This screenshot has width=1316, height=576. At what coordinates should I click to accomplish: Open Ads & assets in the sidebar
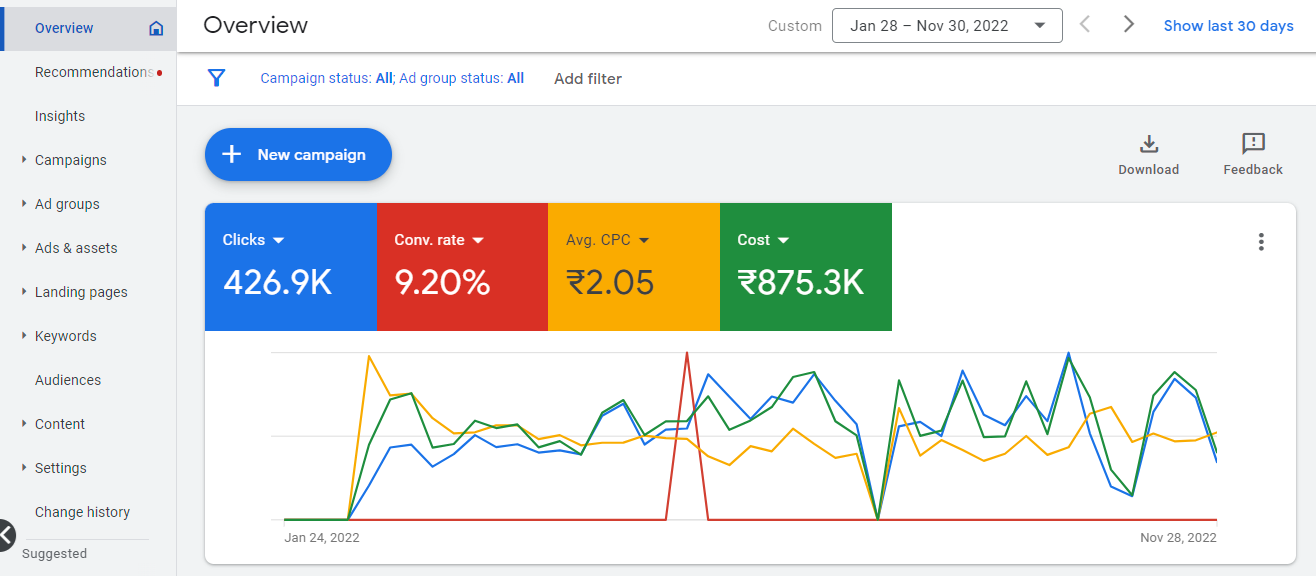[x=76, y=248]
